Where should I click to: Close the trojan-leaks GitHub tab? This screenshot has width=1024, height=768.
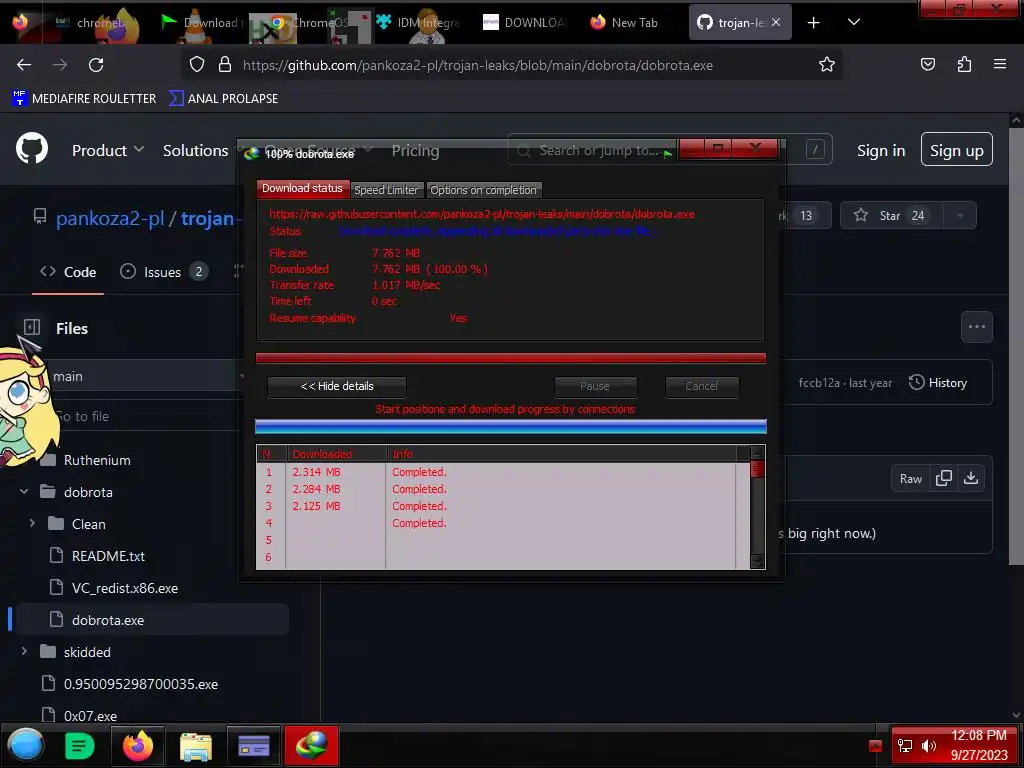[776, 22]
